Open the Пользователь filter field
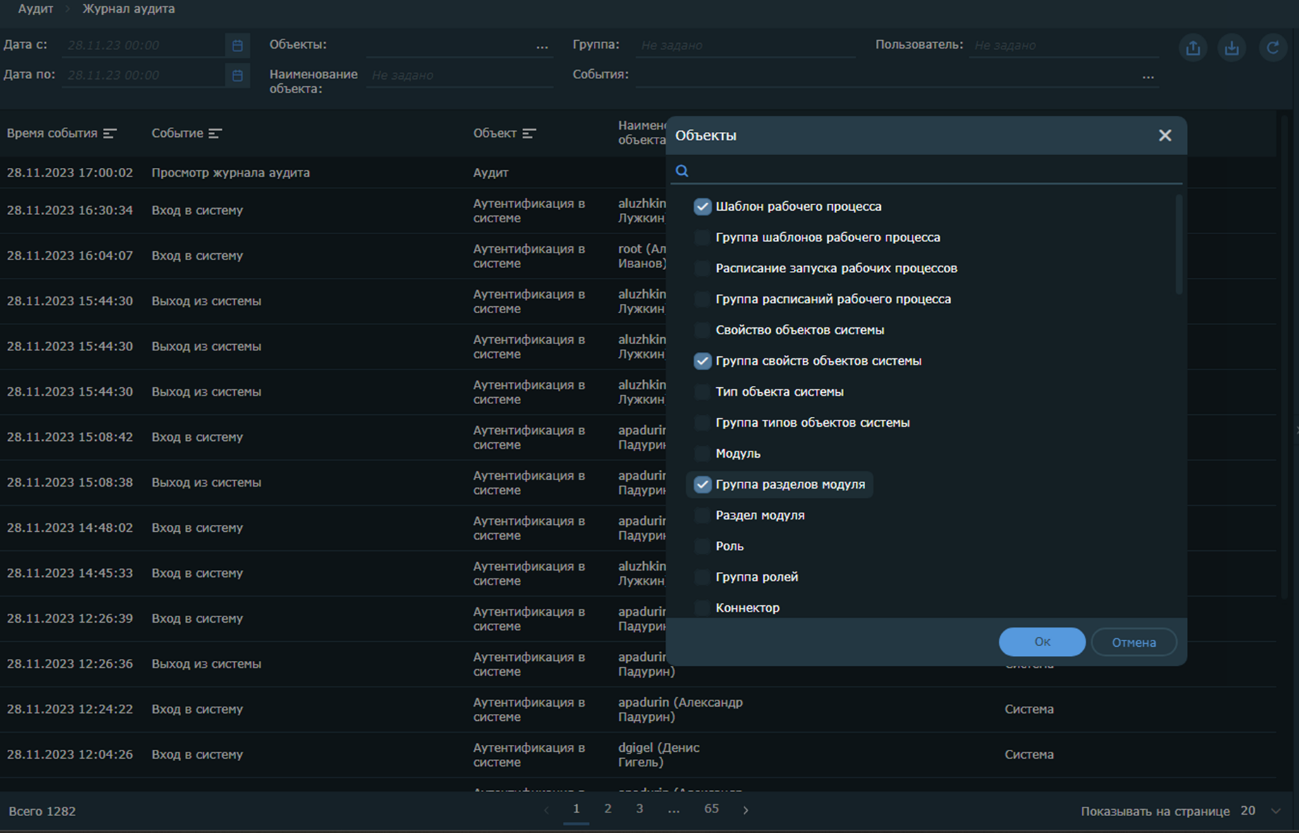 point(1064,46)
